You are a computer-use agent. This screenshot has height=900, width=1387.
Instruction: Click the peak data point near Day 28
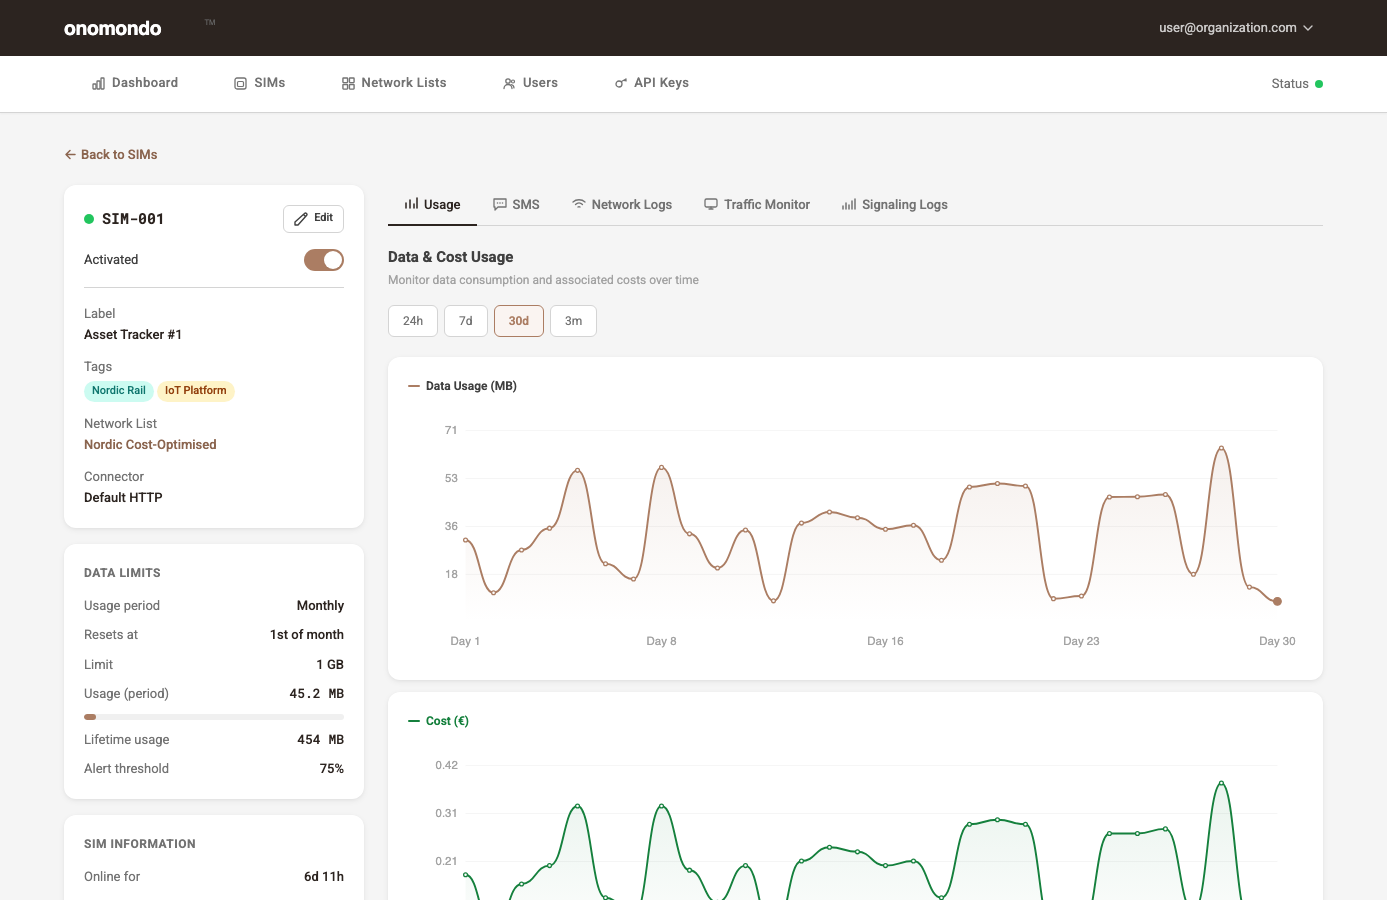point(1221,448)
